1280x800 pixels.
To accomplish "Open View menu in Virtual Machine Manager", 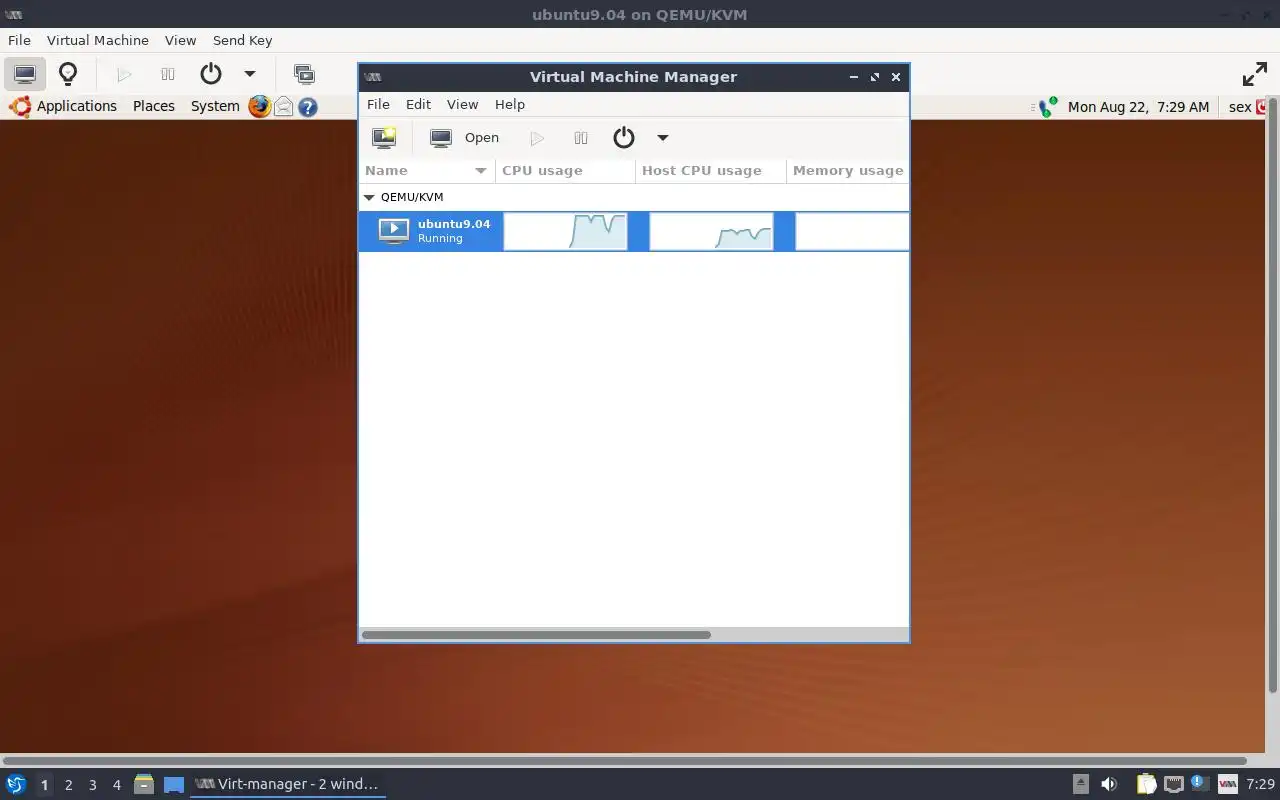I will point(462,104).
